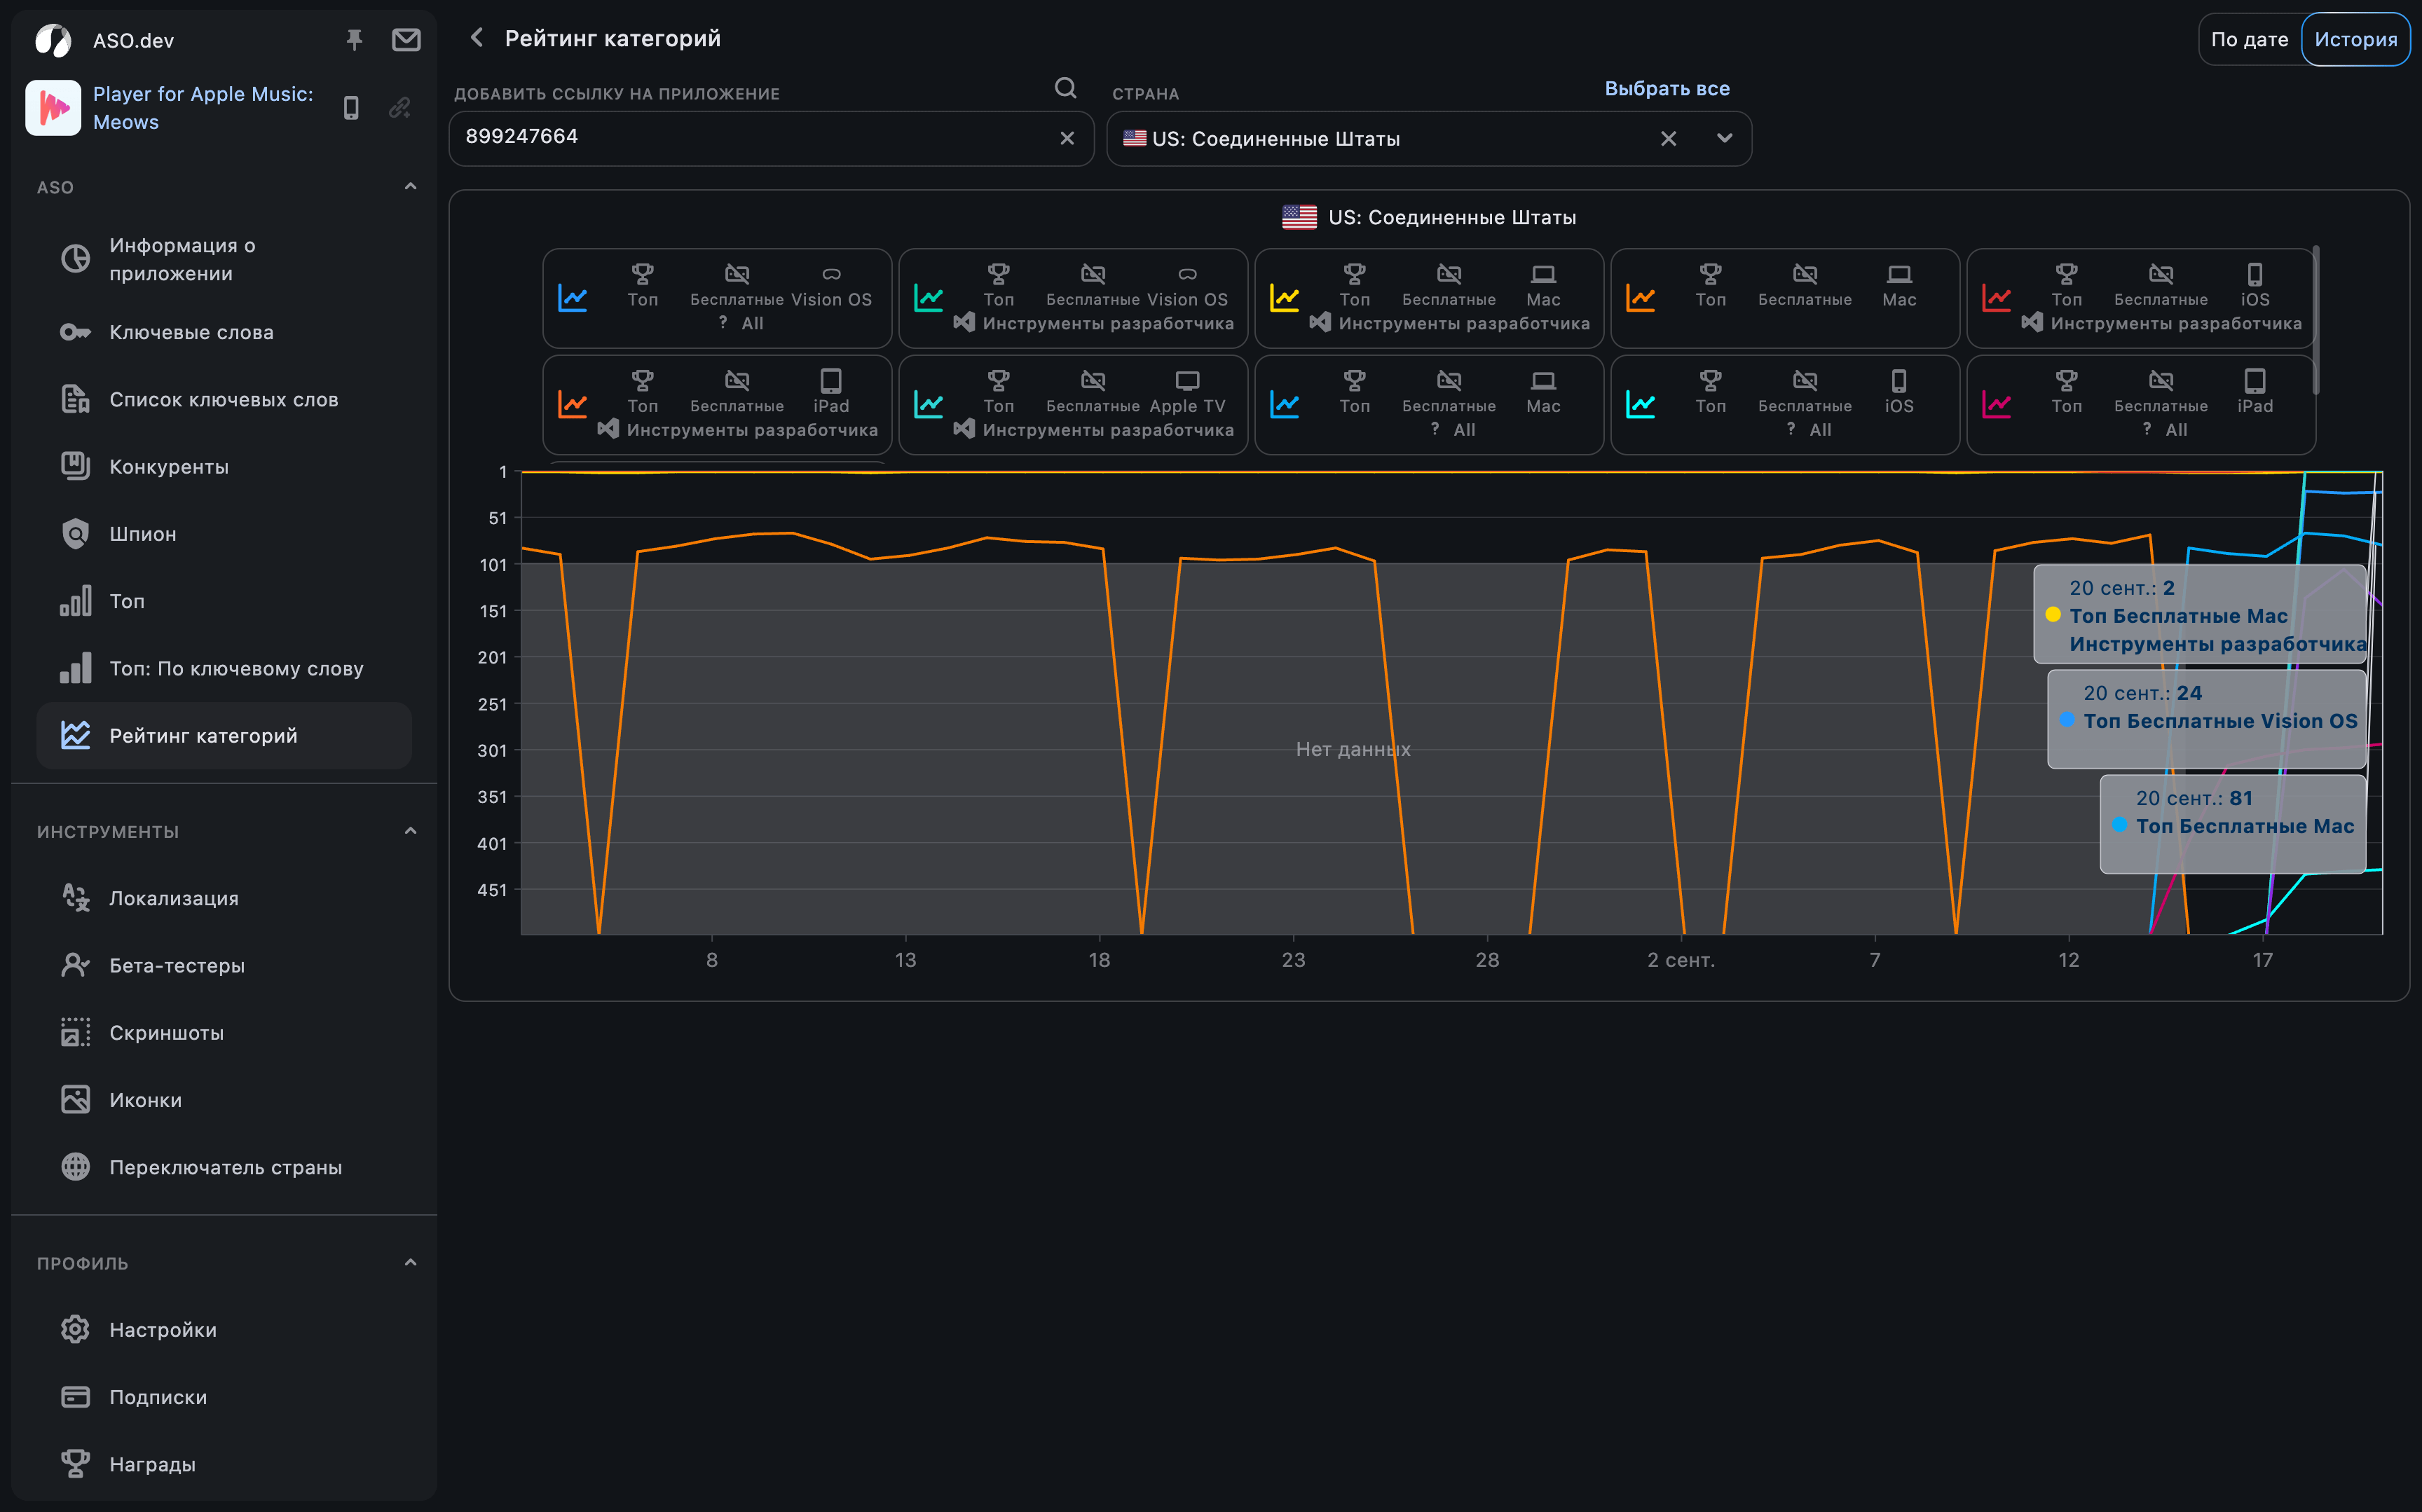Click the Подписки card icon
This screenshot has width=2422, height=1512.
click(x=75, y=1397)
